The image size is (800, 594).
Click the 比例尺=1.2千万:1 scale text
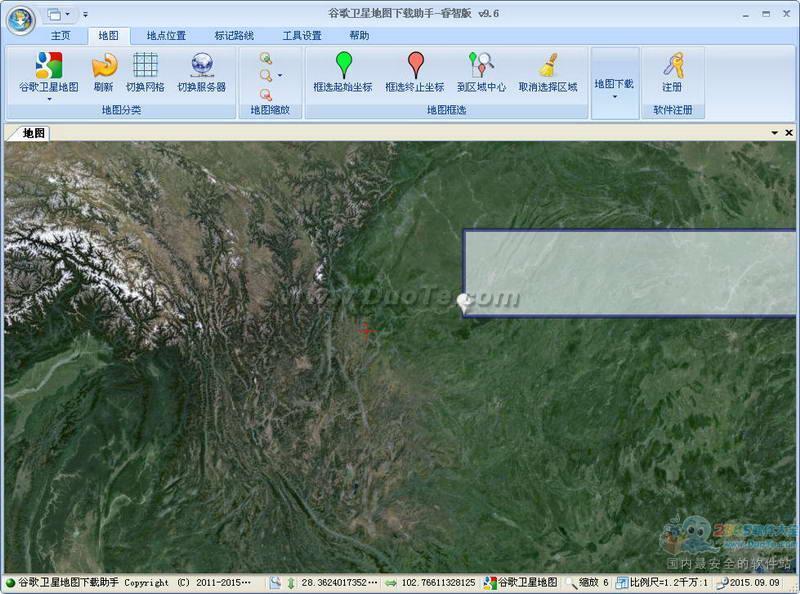[669, 582]
